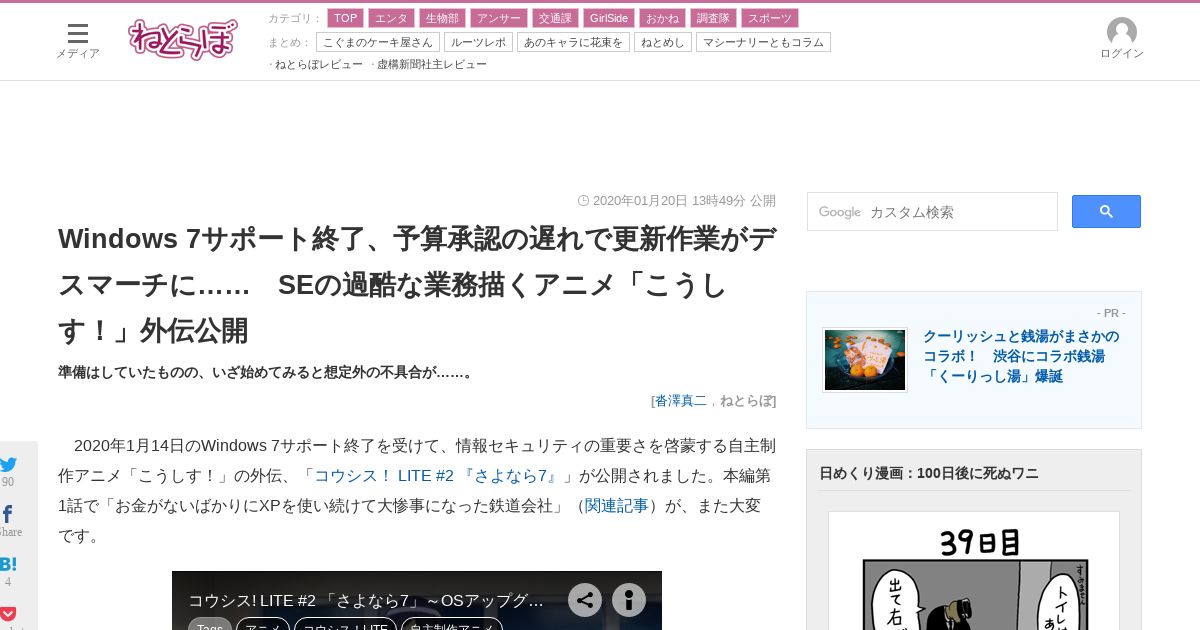
Task: Select the TOP category tab
Action: (346, 18)
